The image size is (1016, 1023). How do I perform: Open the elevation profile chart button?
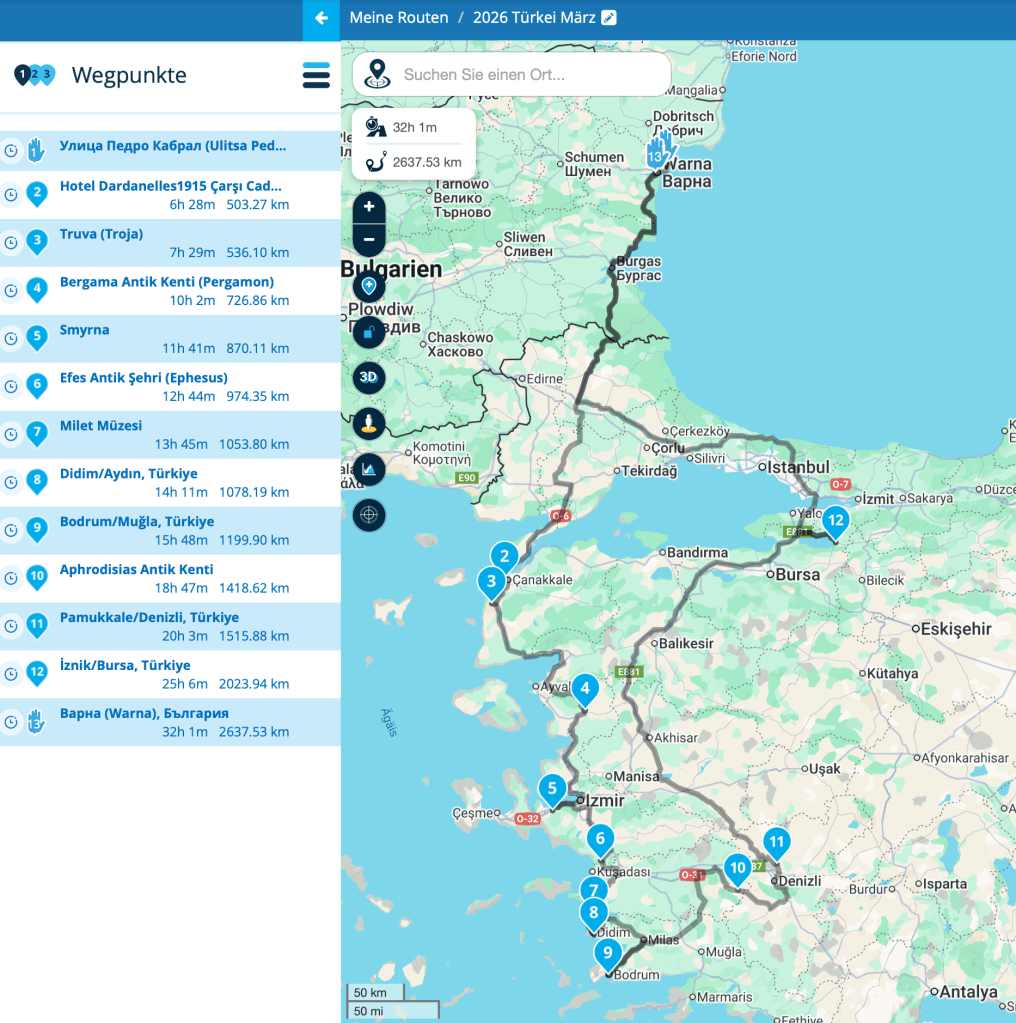tap(369, 469)
